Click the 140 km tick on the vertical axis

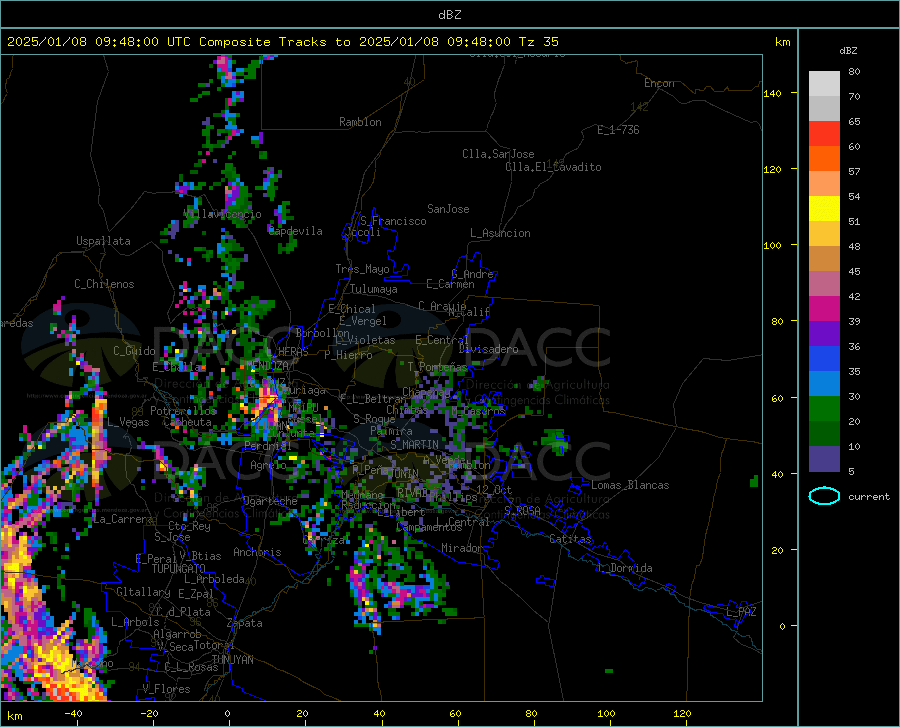tap(773, 93)
